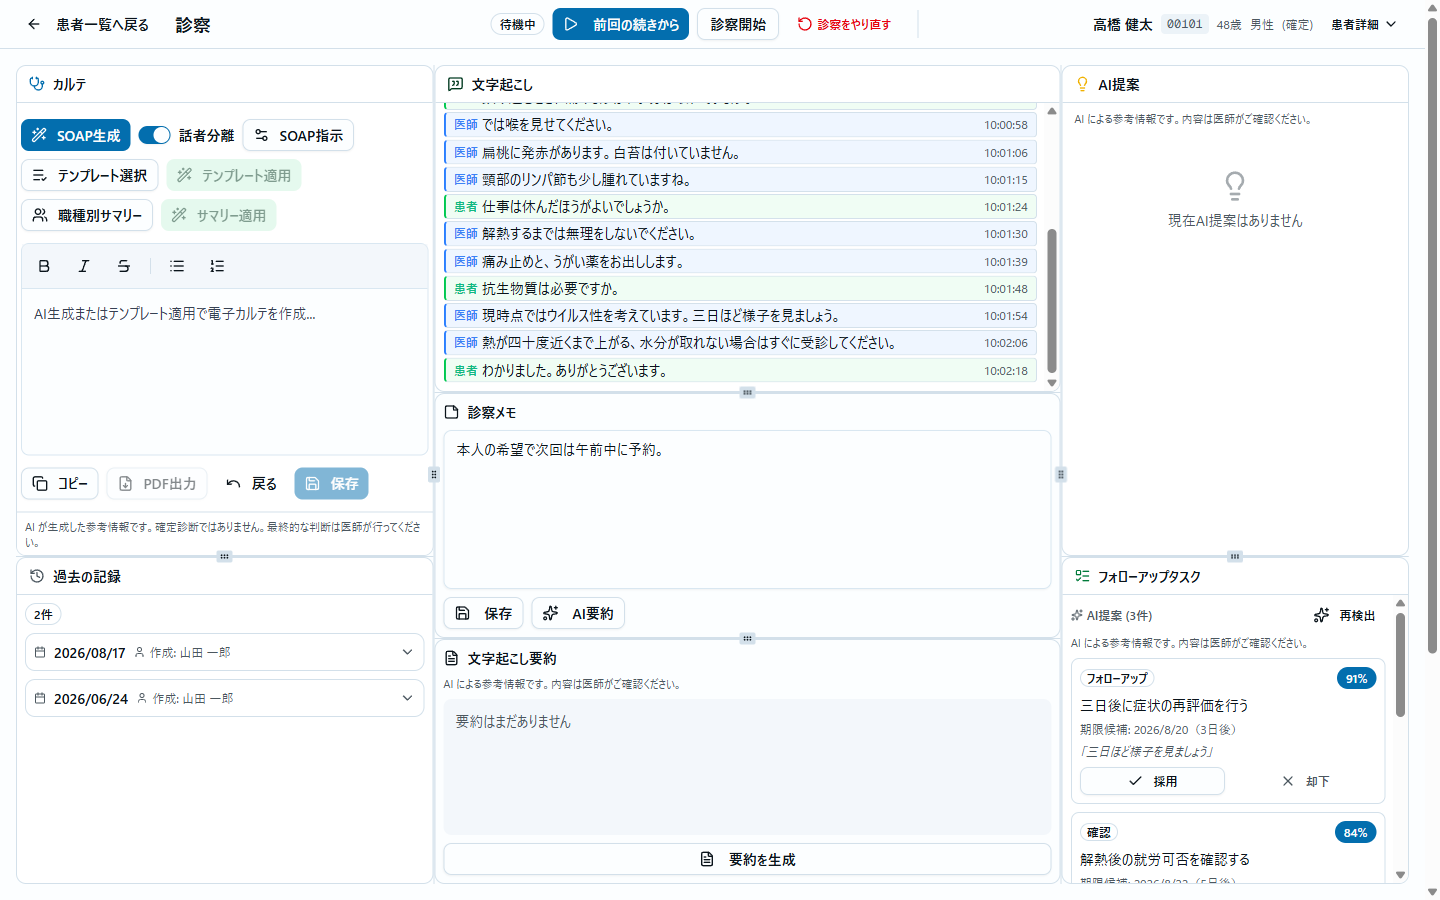Click the splitter handle between 診察メモ and AI提案
1440x900 pixels.
coord(1061,474)
